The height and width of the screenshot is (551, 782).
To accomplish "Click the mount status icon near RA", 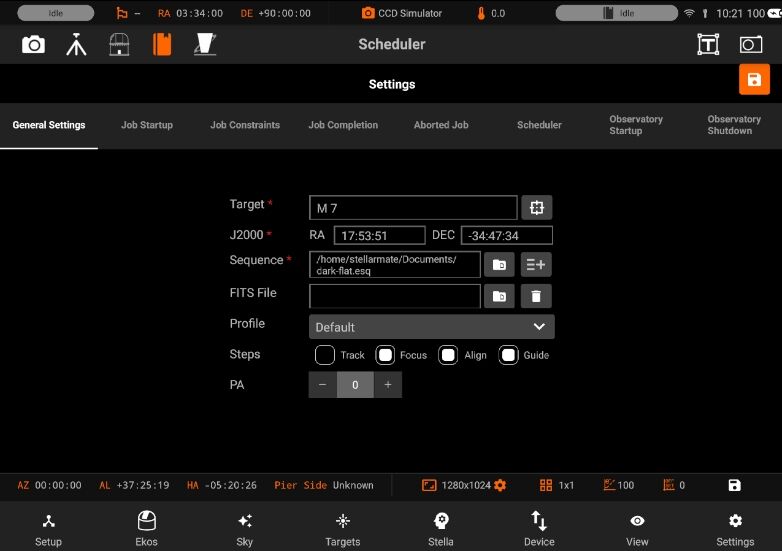I will [x=122, y=13].
